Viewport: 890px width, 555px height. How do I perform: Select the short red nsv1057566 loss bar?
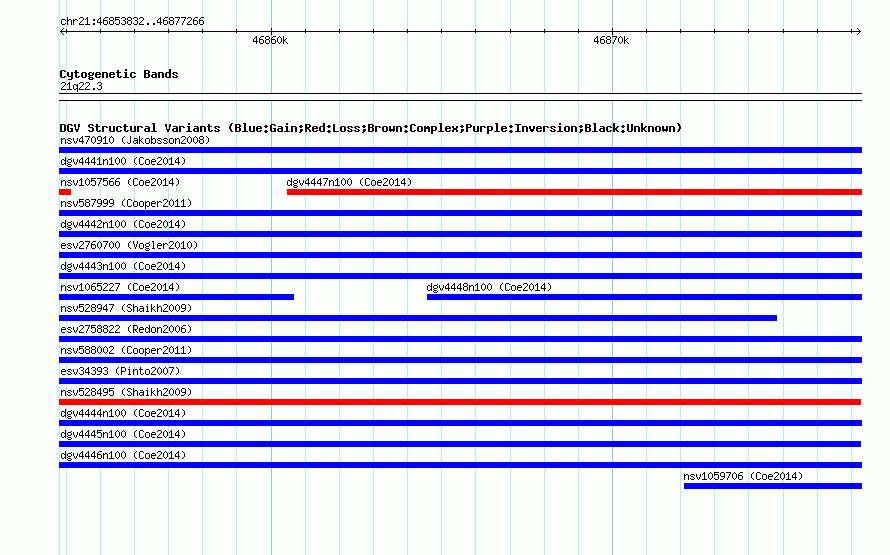[x=65, y=192]
